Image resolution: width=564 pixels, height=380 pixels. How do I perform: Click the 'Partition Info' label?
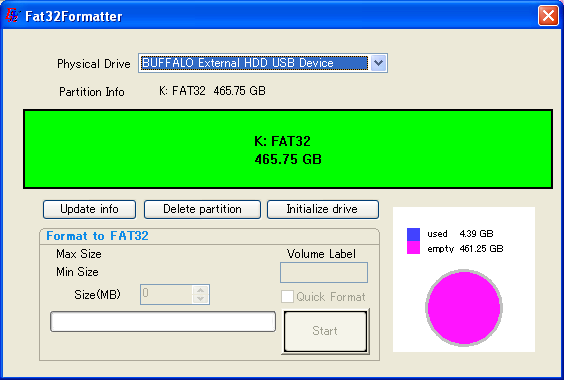click(x=92, y=92)
